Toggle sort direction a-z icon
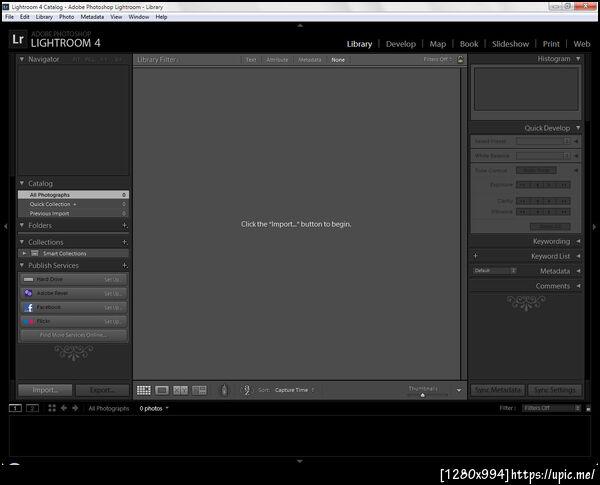Image resolution: width=600 pixels, height=485 pixels. pos(247,390)
